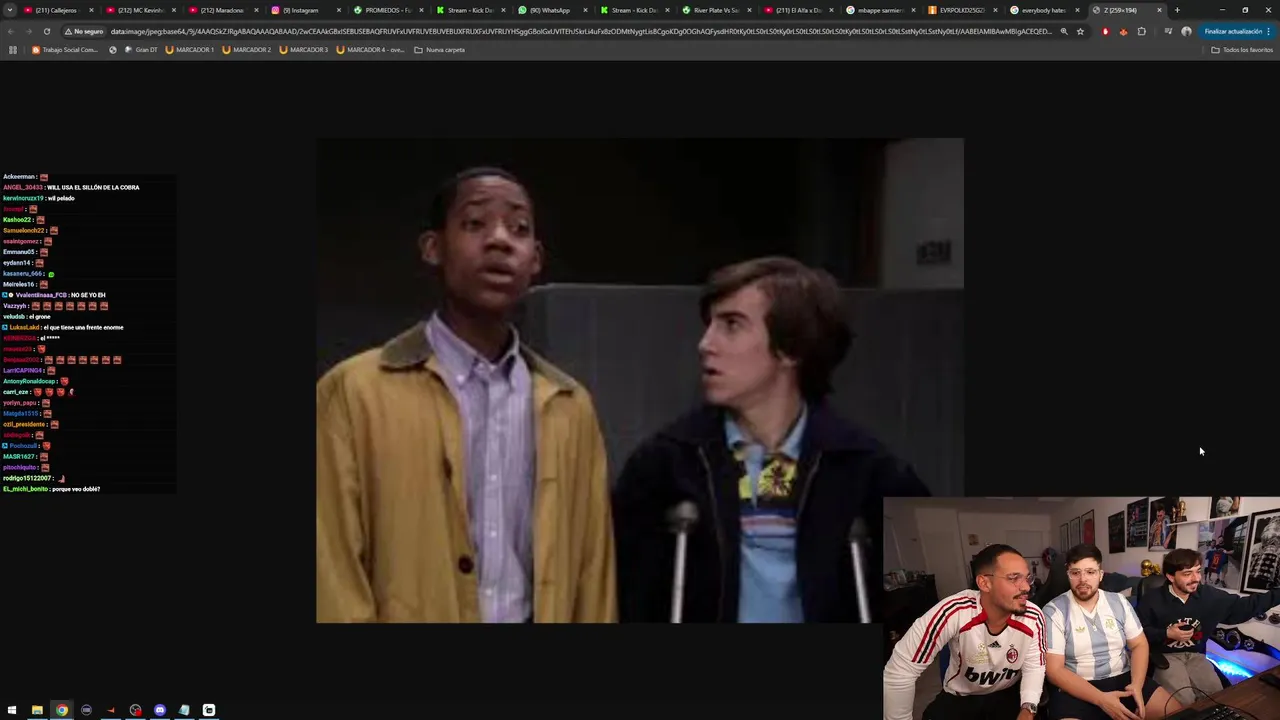The image size is (1280, 720).
Task: Open the bookmarks apps grid icon
Action: coord(12,50)
